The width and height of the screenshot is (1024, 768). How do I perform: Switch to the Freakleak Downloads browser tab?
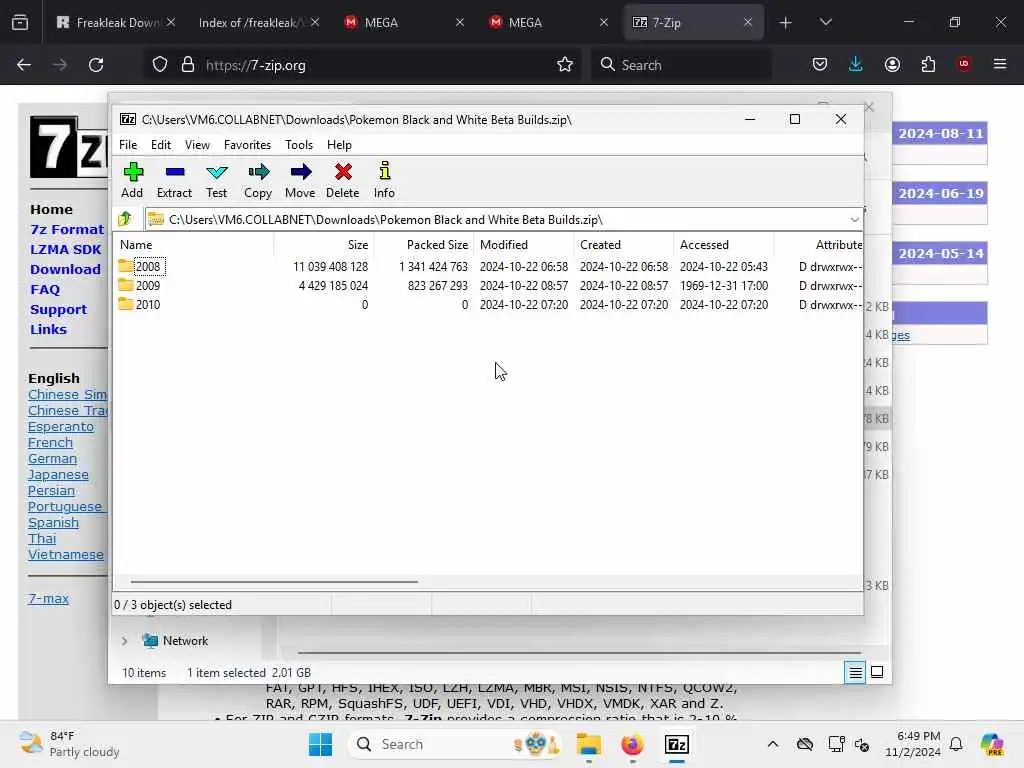click(116, 23)
